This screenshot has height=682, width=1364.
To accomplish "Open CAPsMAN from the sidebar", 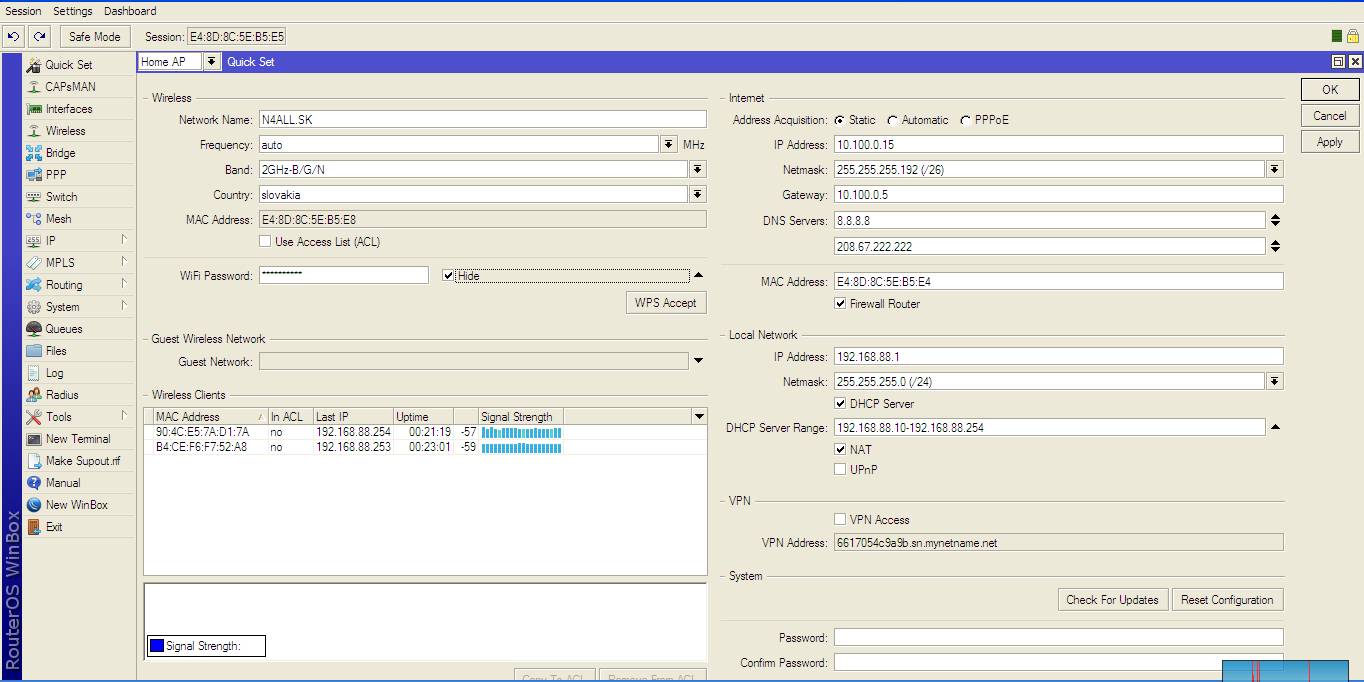I will pos(70,87).
